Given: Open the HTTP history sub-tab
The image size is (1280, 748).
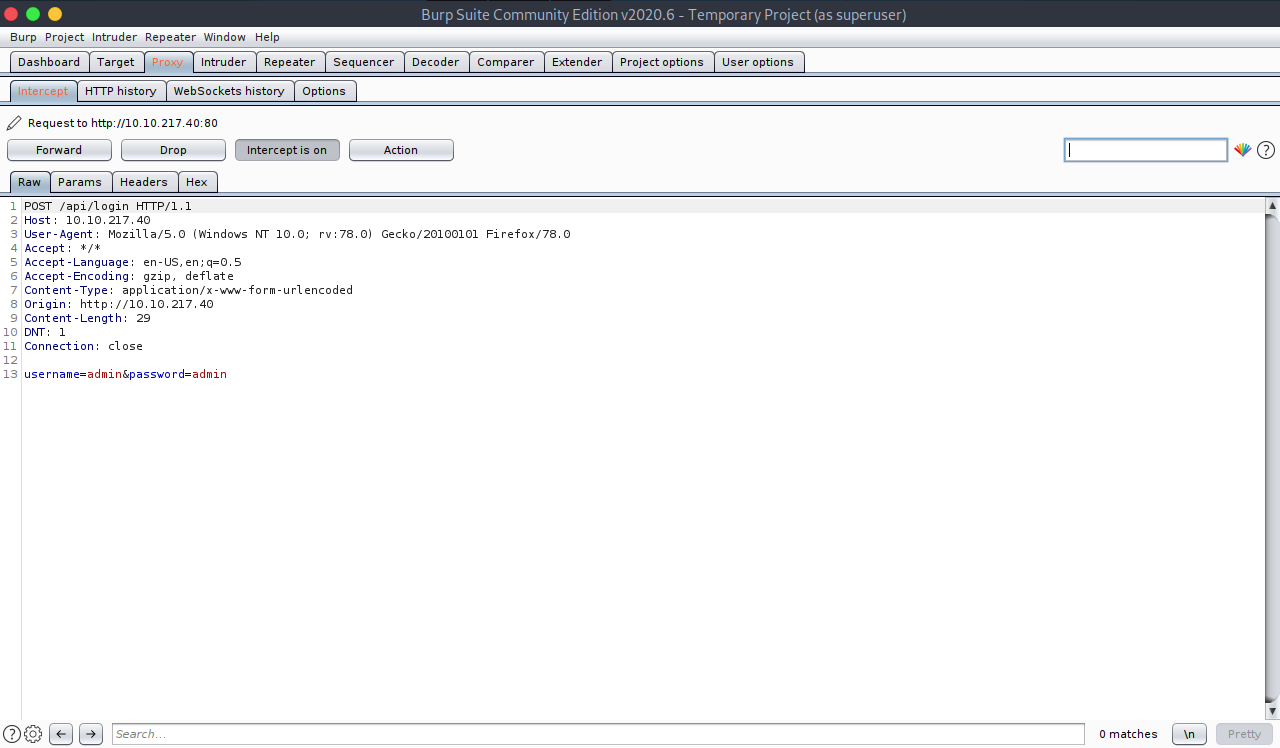Looking at the screenshot, I should pyautogui.click(x=121, y=91).
